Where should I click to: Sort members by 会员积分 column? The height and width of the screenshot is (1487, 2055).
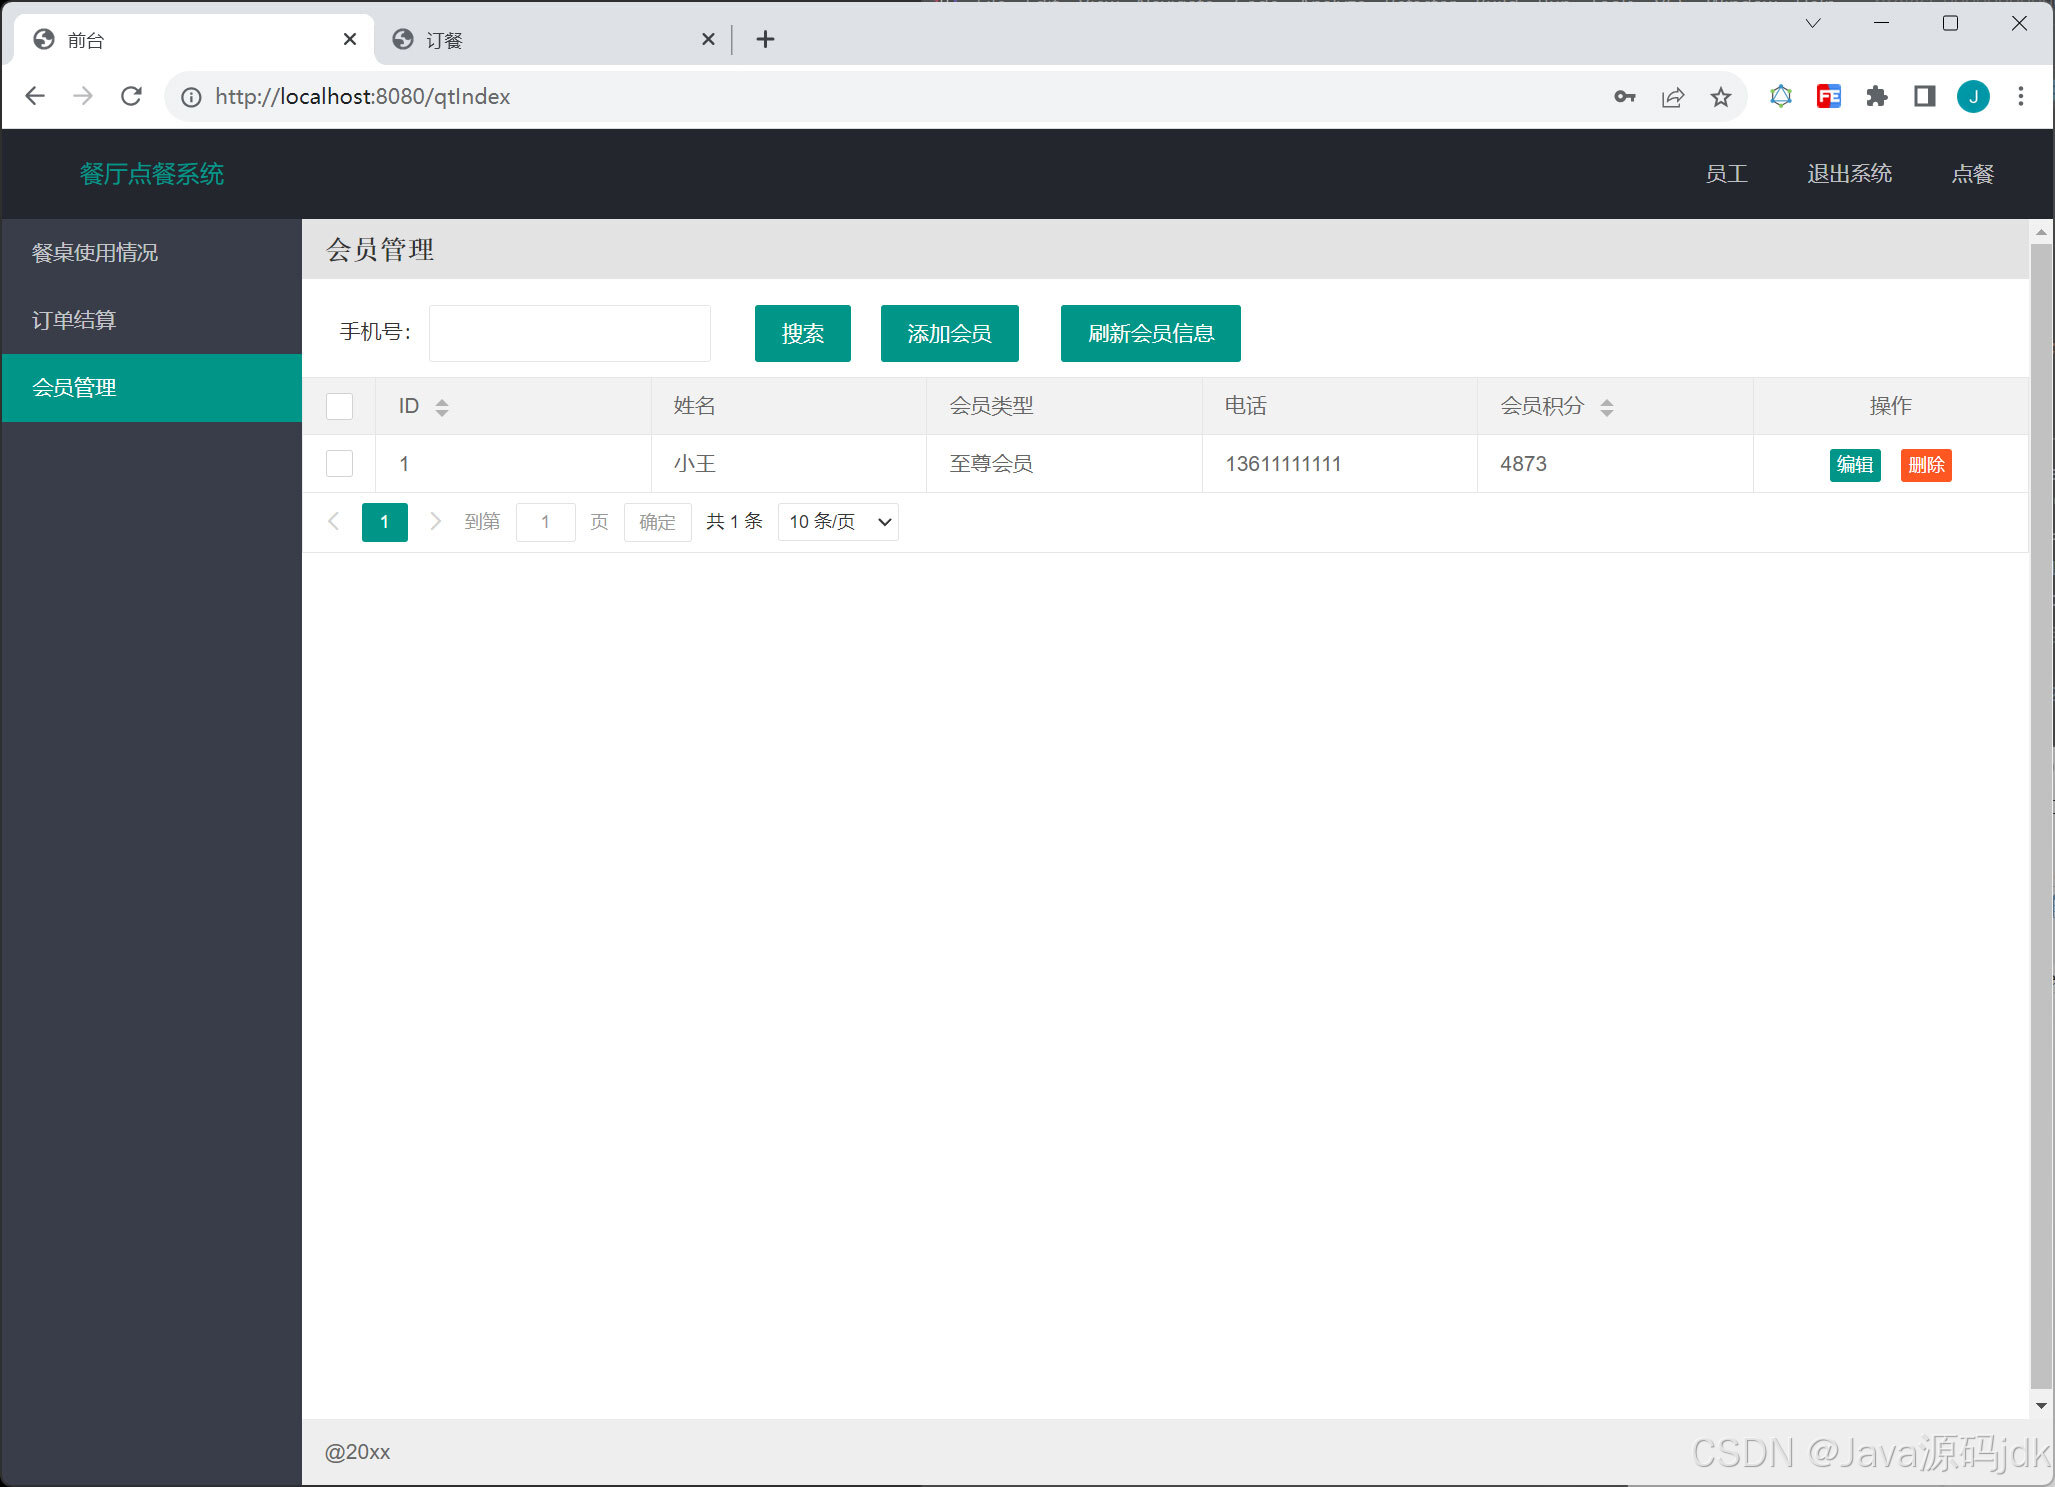click(x=1608, y=406)
